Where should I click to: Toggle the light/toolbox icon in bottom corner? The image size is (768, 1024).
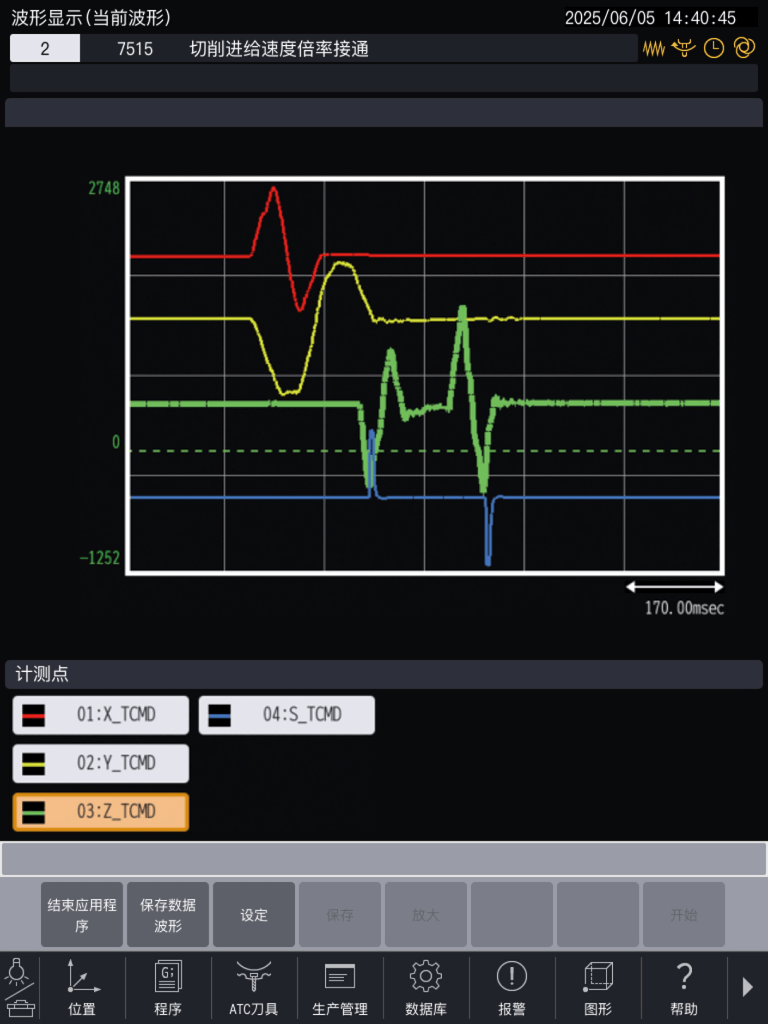[19, 988]
